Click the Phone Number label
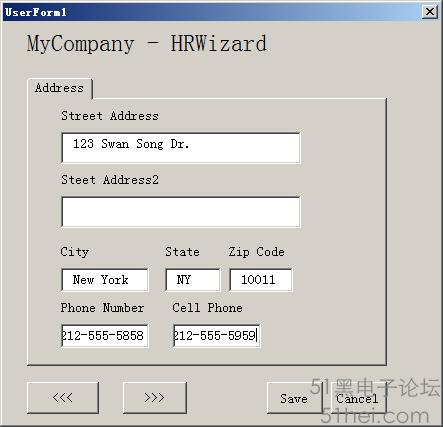Screen dimensions: 443x427 point(102,308)
